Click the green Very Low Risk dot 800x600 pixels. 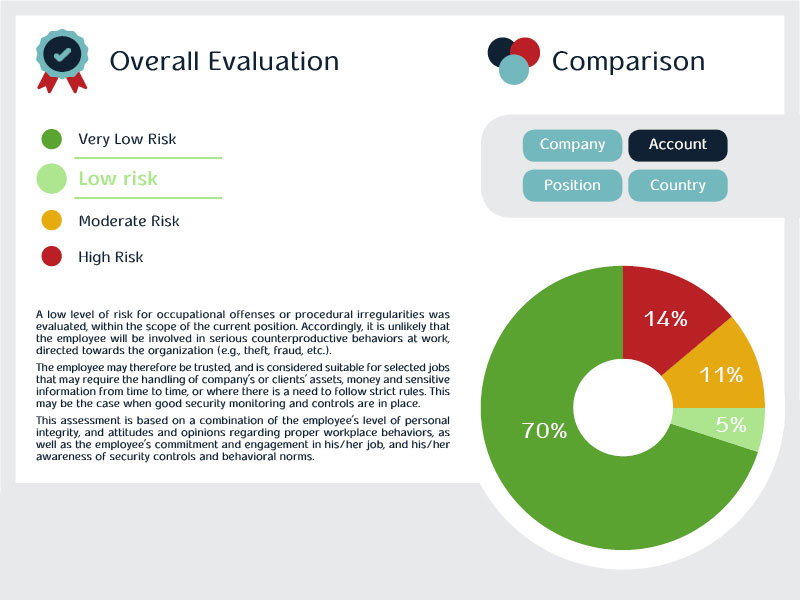coord(52,139)
